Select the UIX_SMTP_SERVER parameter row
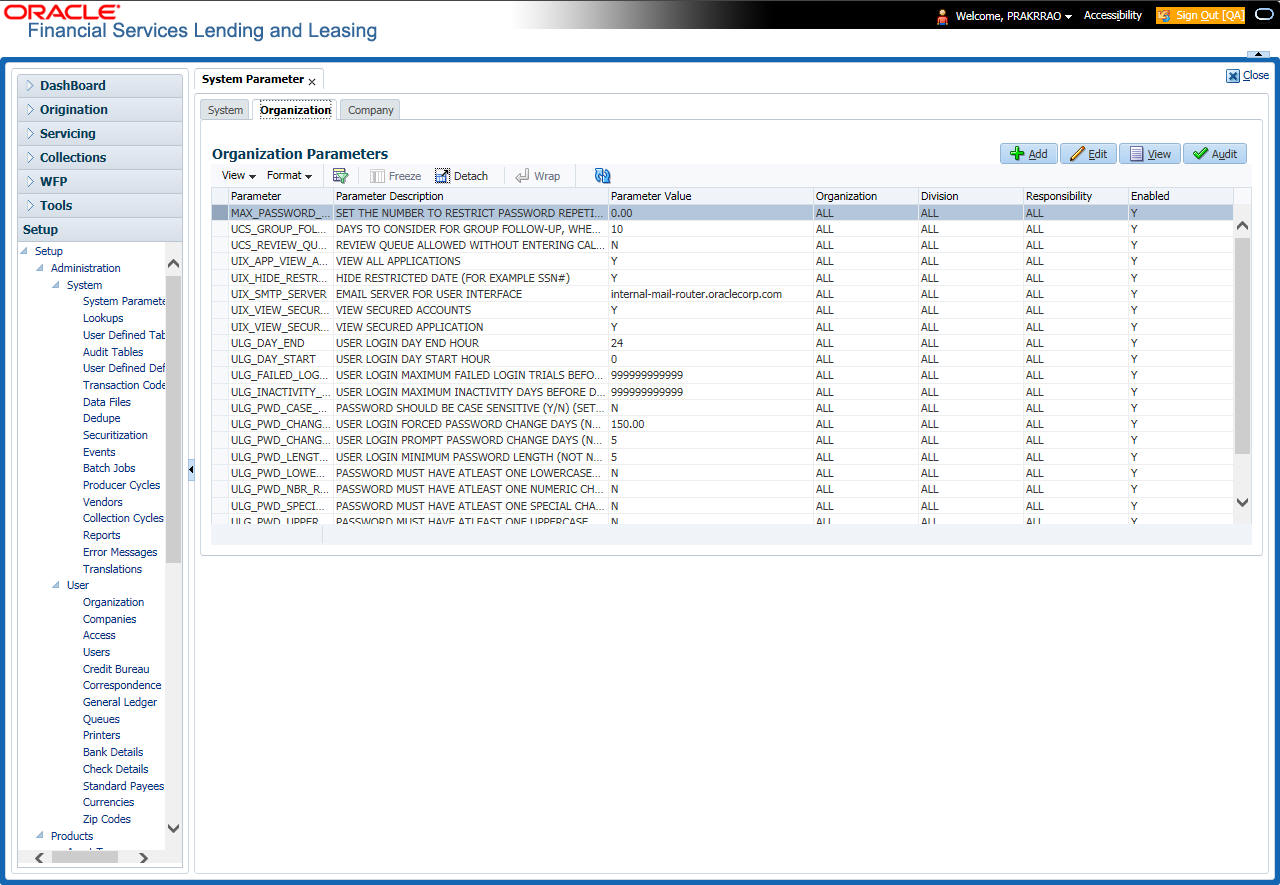1280x885 pixels. click(x=722, y=294)
